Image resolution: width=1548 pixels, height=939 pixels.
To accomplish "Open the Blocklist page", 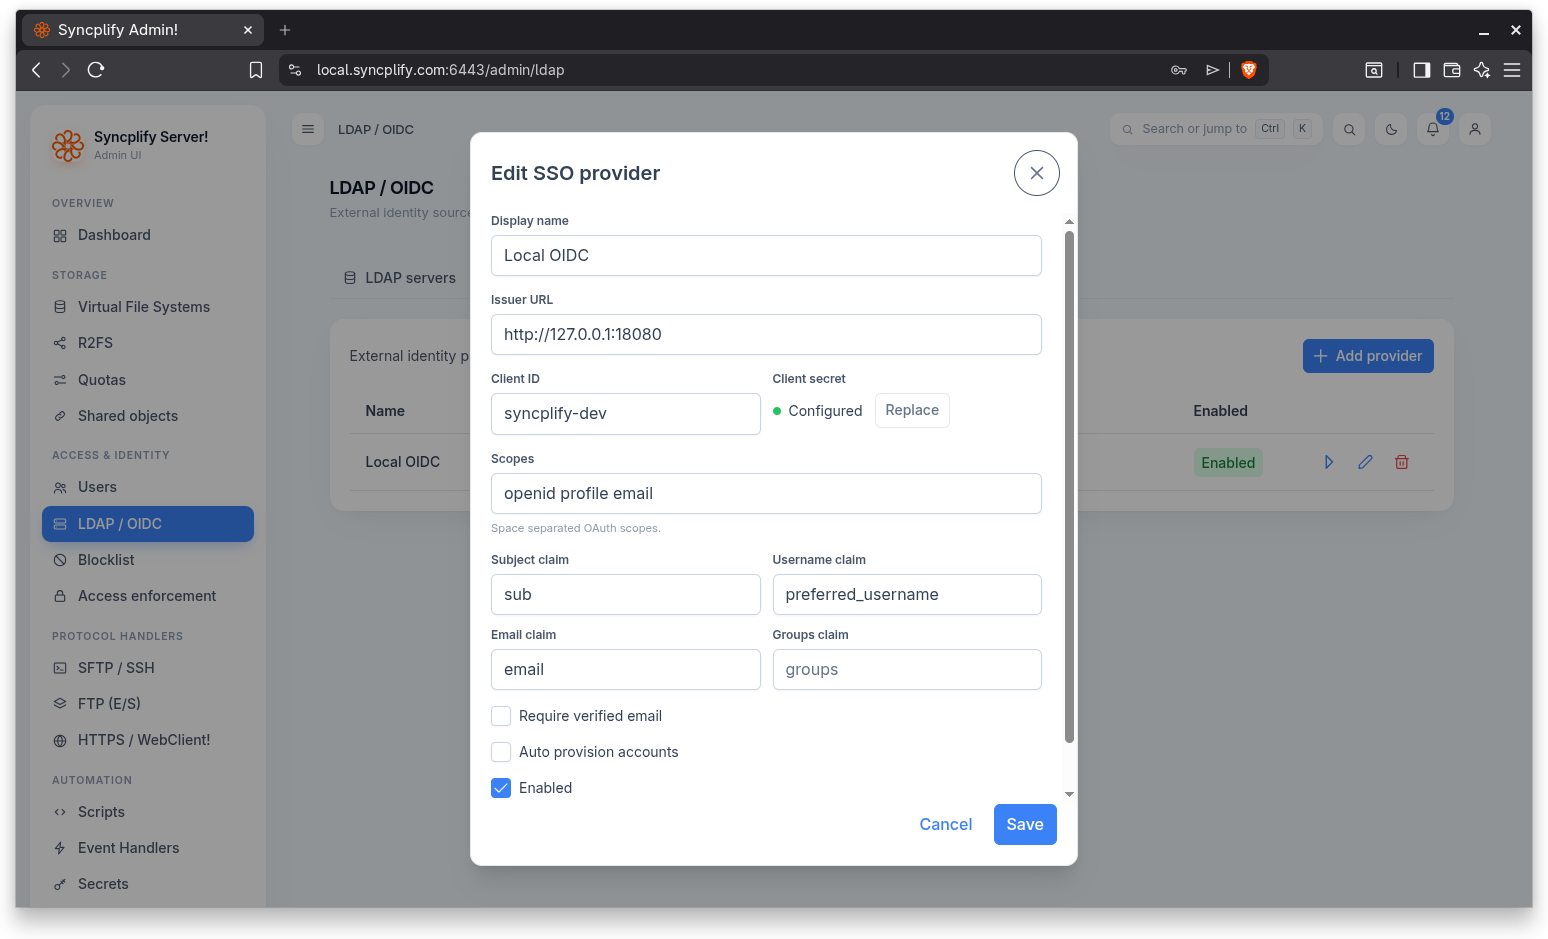I will coord(148,560).
